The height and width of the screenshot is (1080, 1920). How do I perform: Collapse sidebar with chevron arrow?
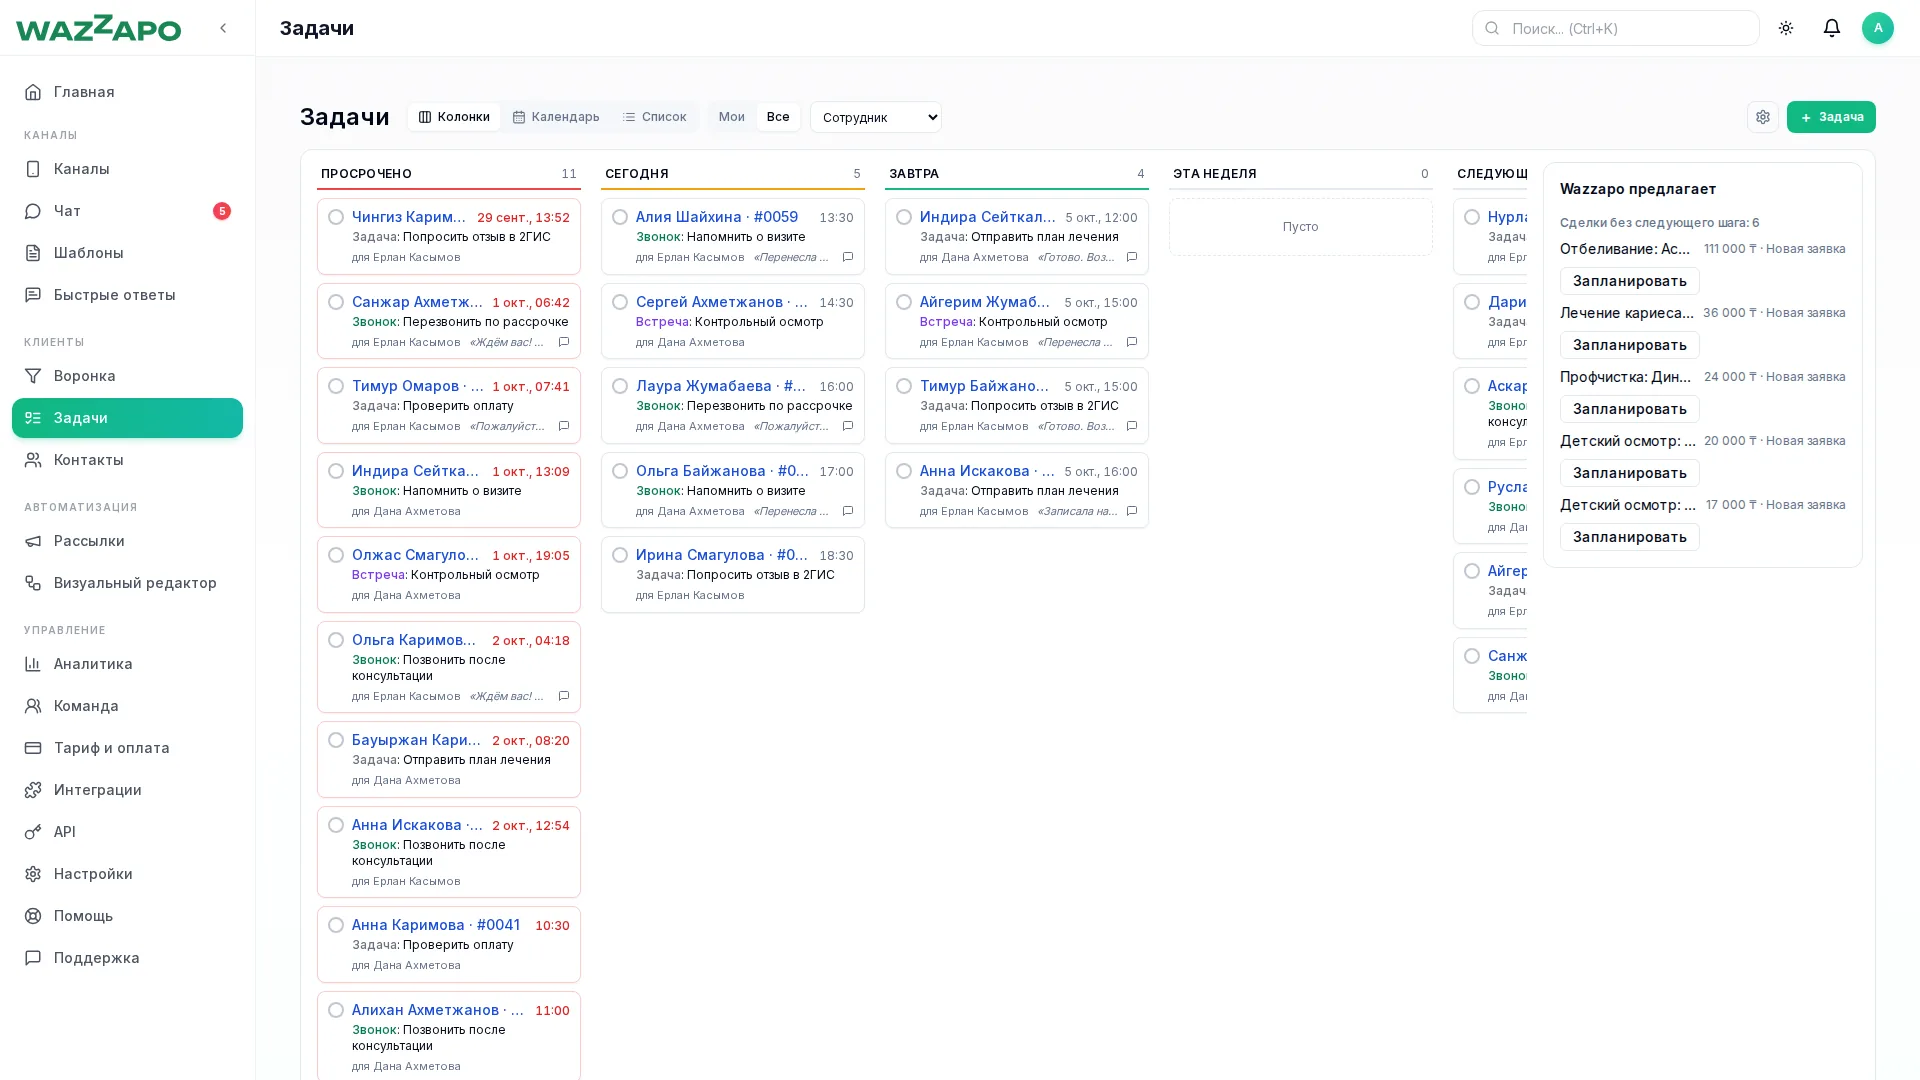click(223, 28)
